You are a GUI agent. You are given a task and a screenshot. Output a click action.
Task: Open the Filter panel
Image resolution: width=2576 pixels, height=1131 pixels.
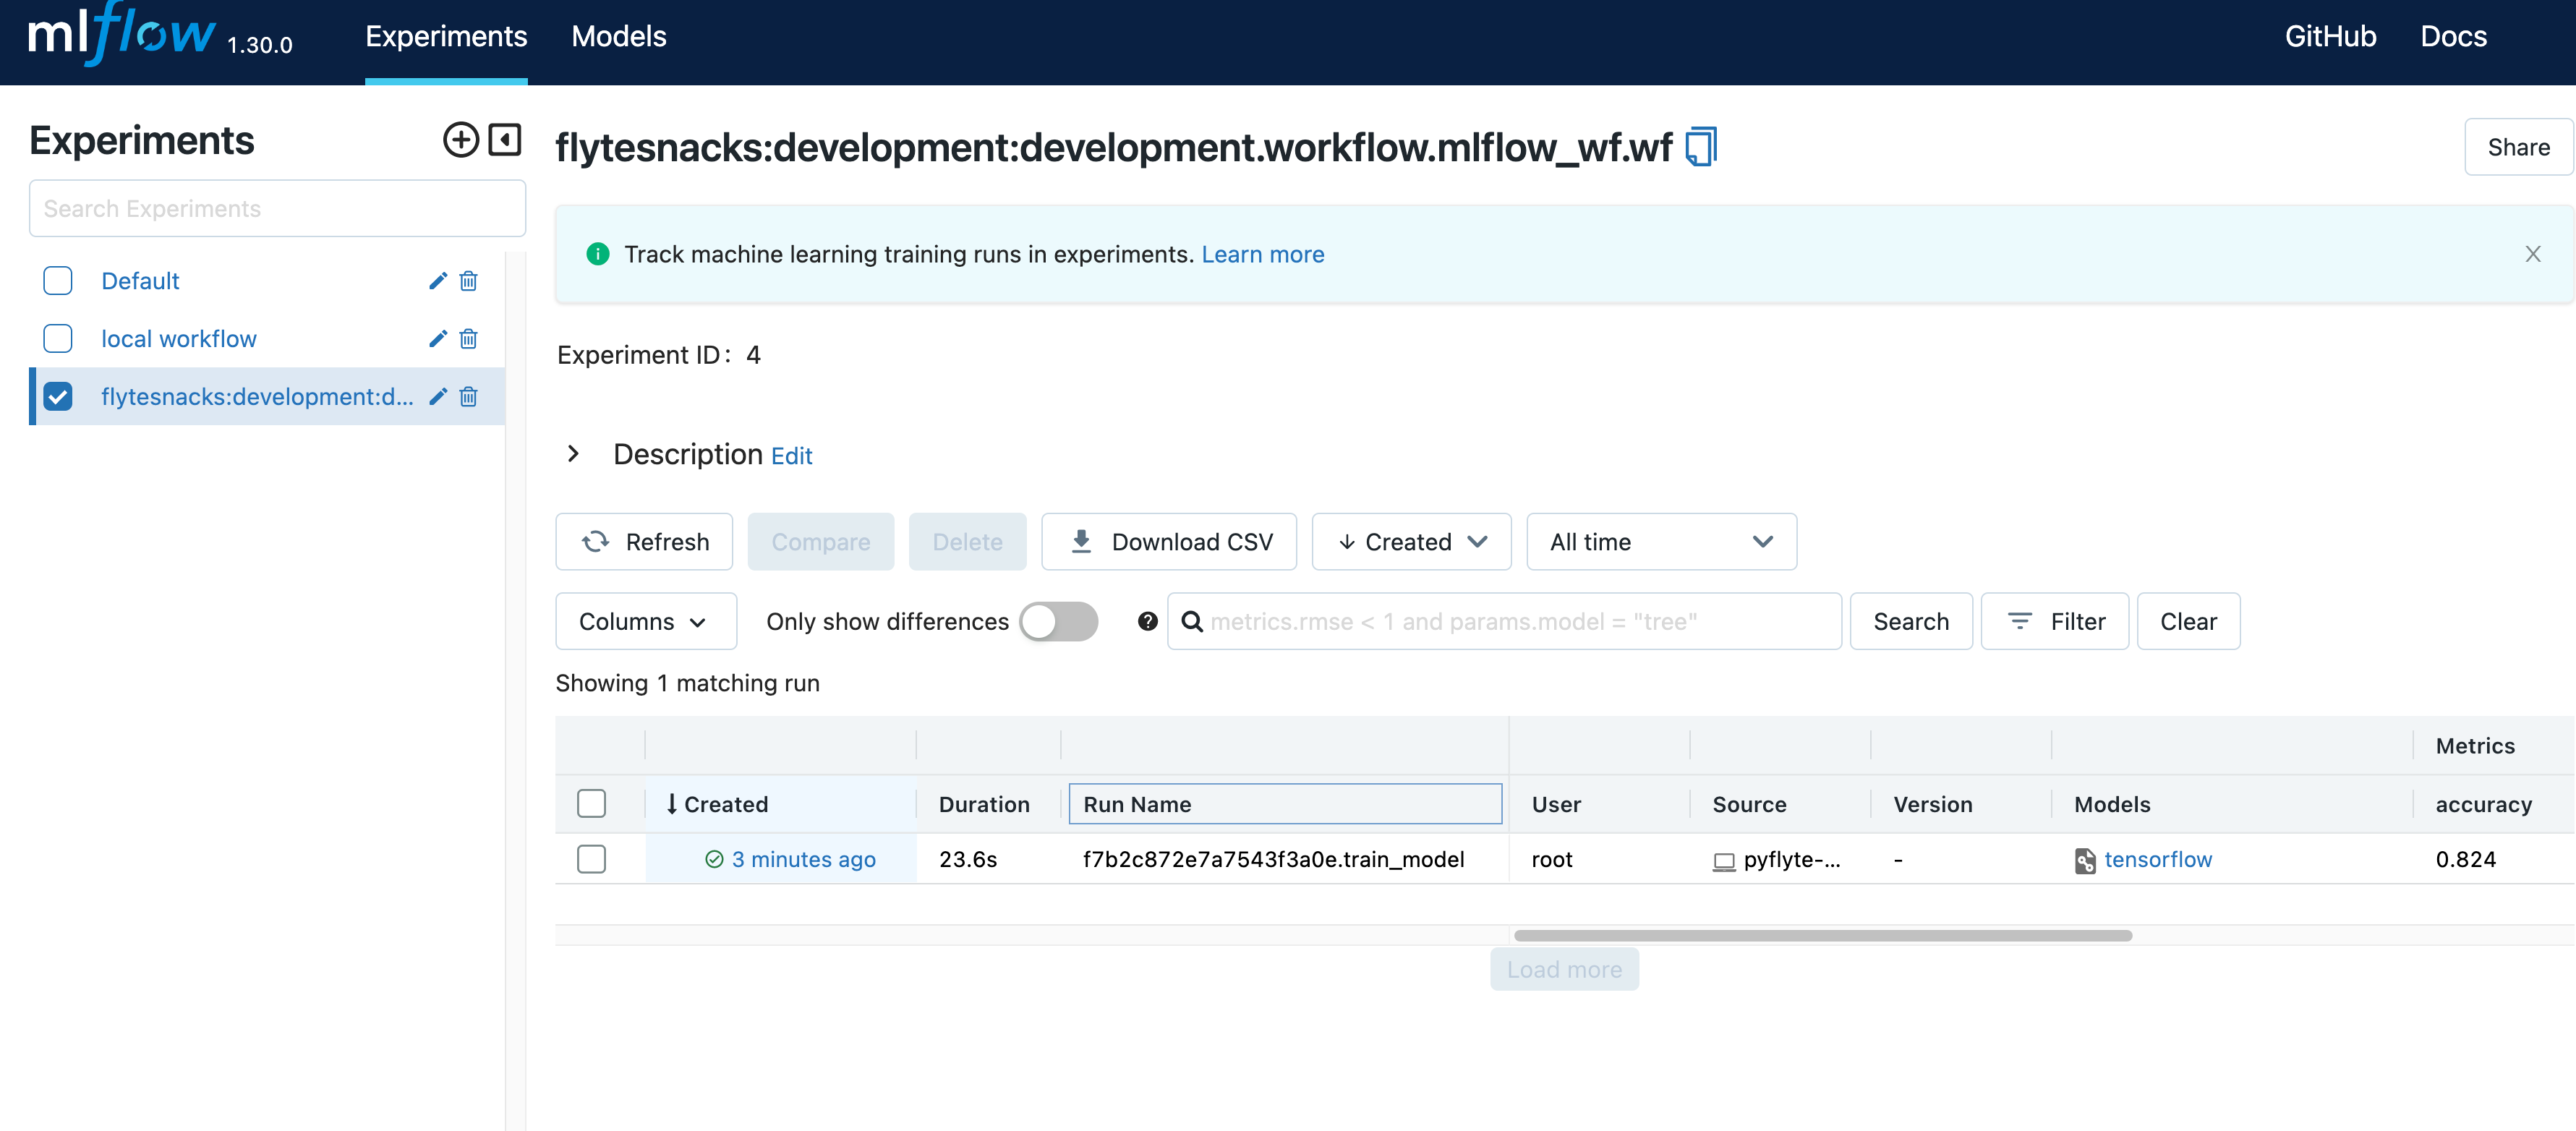2054,621
